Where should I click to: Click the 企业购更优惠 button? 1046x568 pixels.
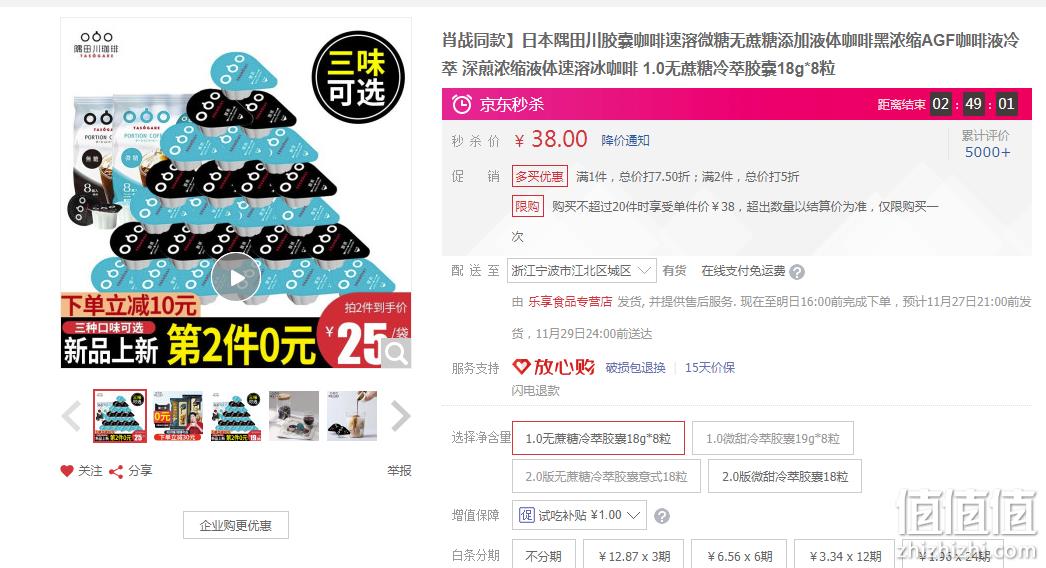(x=236, y=525)
